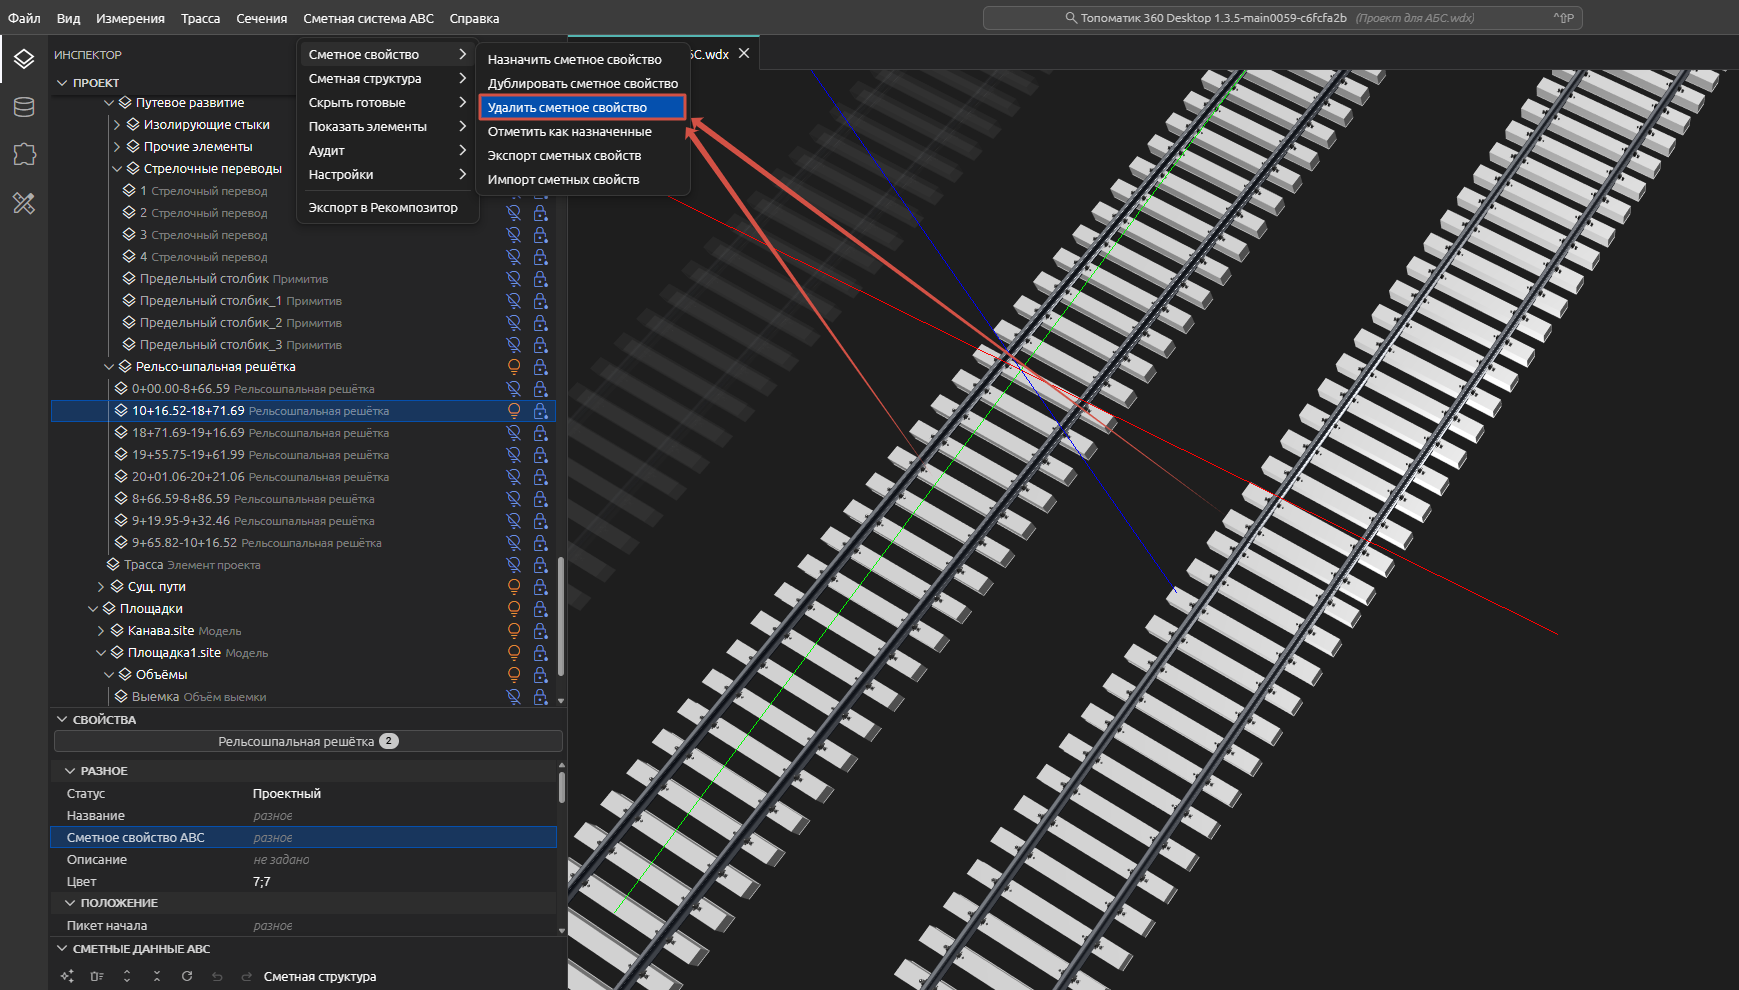The image size is (1739, 990).
Task: Open the Inspector layers panel in the sidebar
Action: click(x=24, y=60)
